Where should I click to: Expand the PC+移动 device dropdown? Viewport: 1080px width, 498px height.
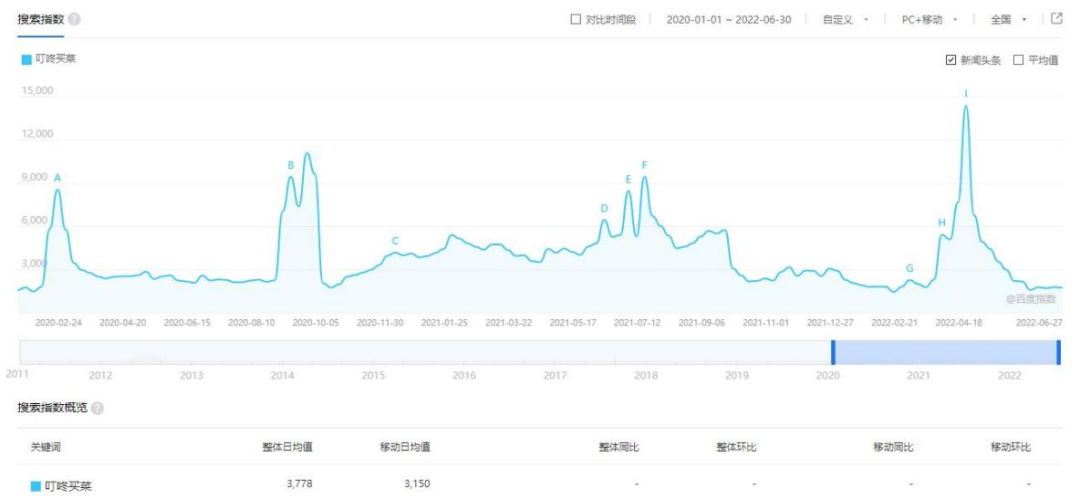click(929, 20)
